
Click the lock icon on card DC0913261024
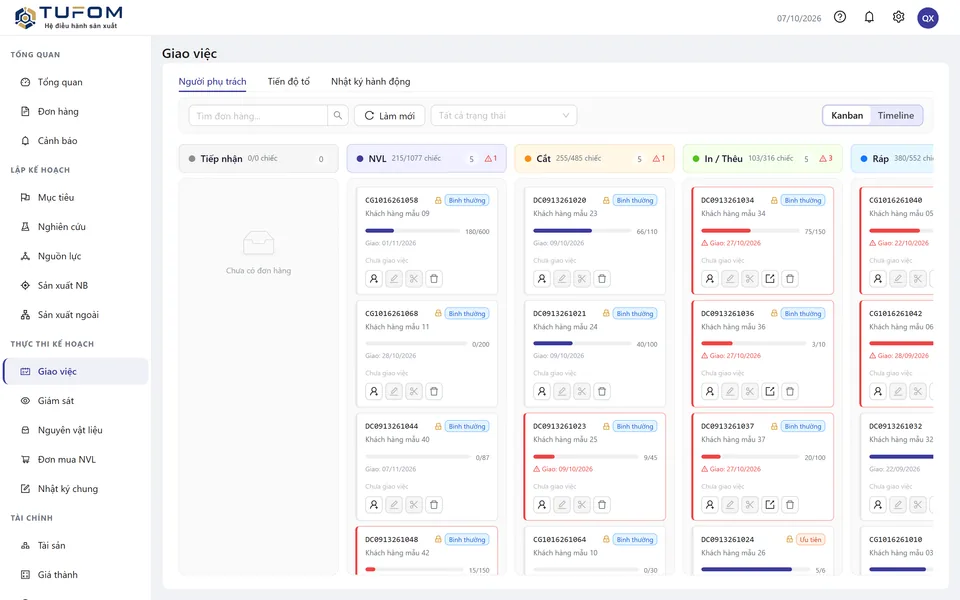click(x=790, y=539)
